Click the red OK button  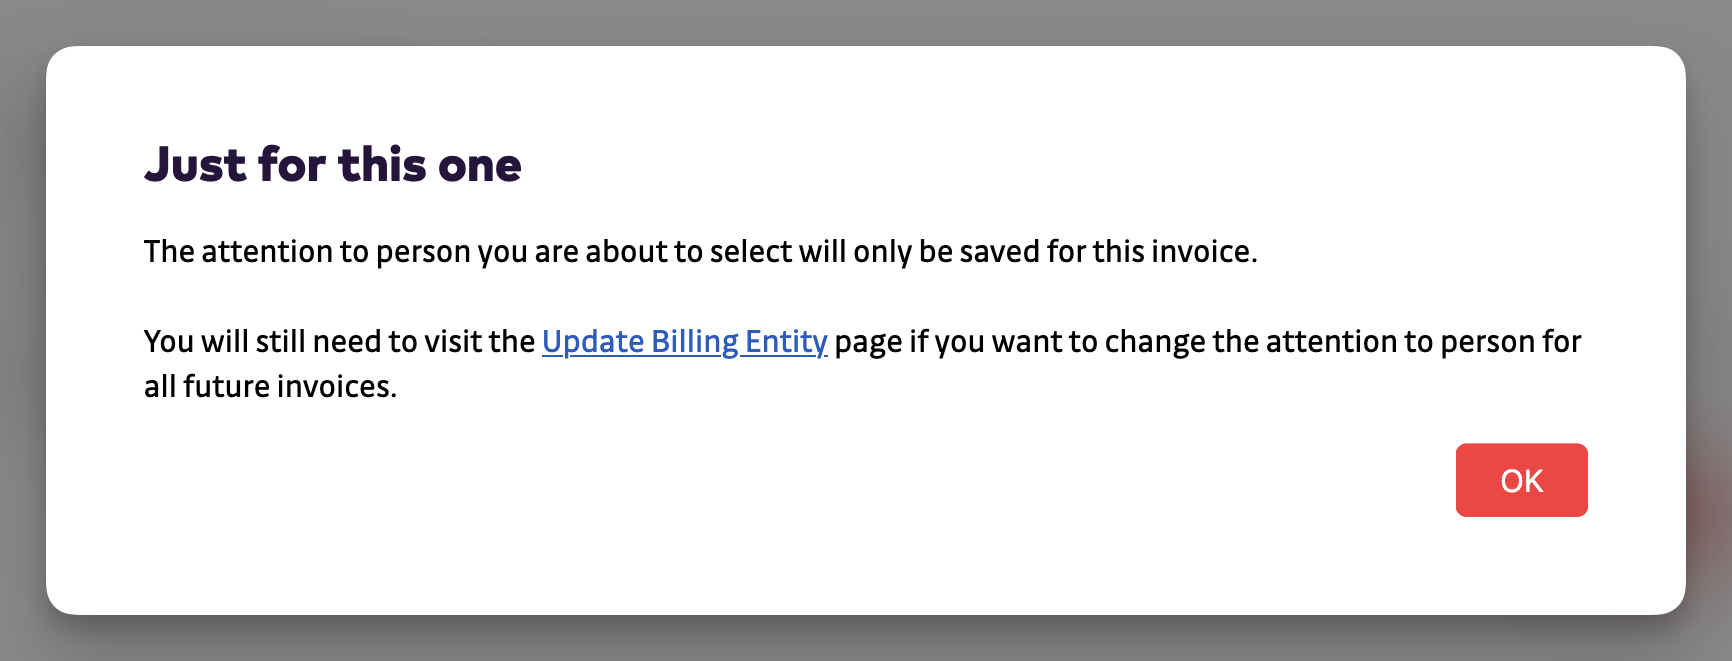1521,480
